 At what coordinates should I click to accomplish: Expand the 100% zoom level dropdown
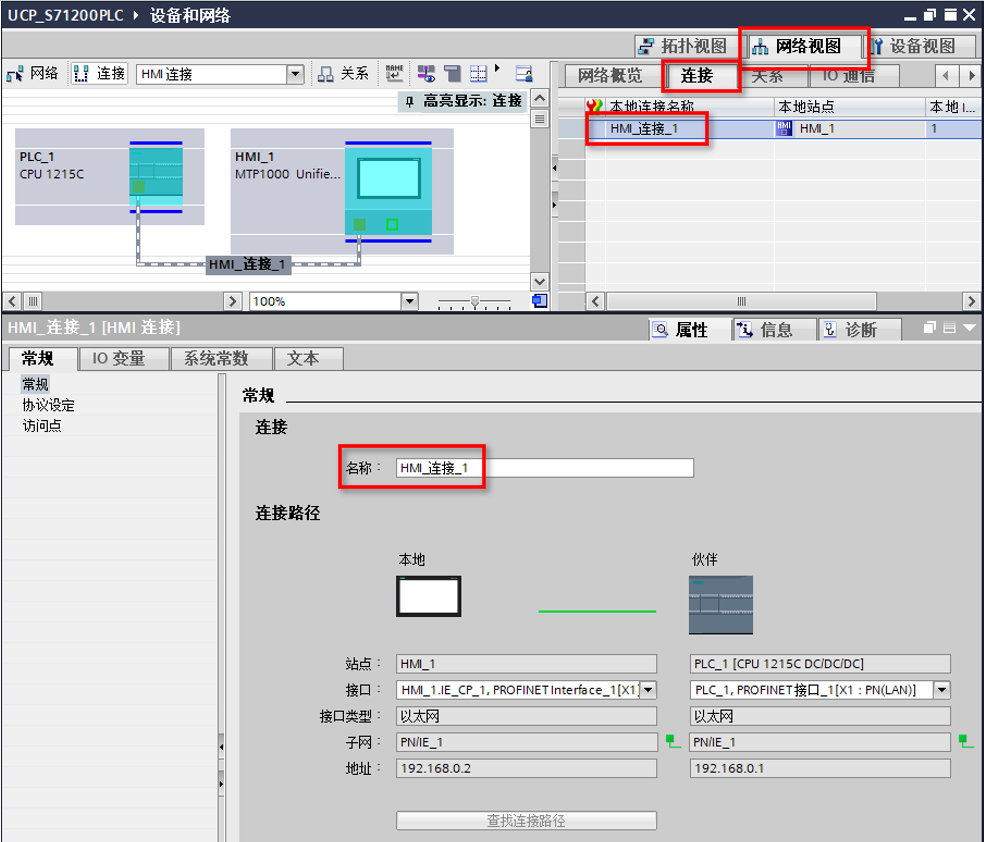[408, 301]
